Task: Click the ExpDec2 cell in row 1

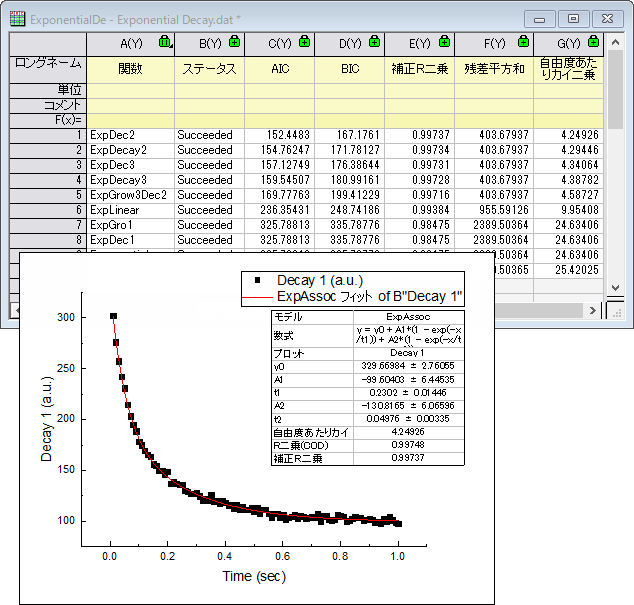Action: pos(130,134)
